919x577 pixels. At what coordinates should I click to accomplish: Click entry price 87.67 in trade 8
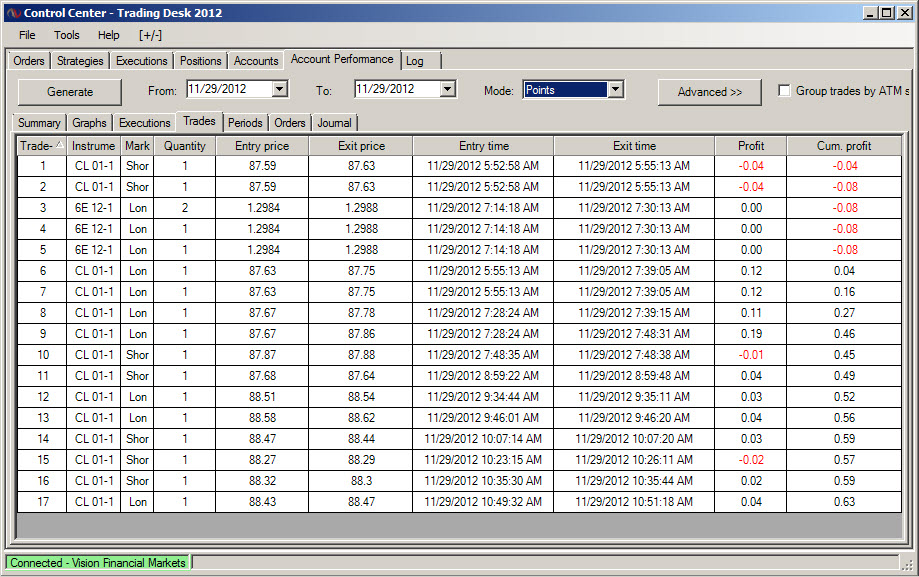click(x=262, y=313)
